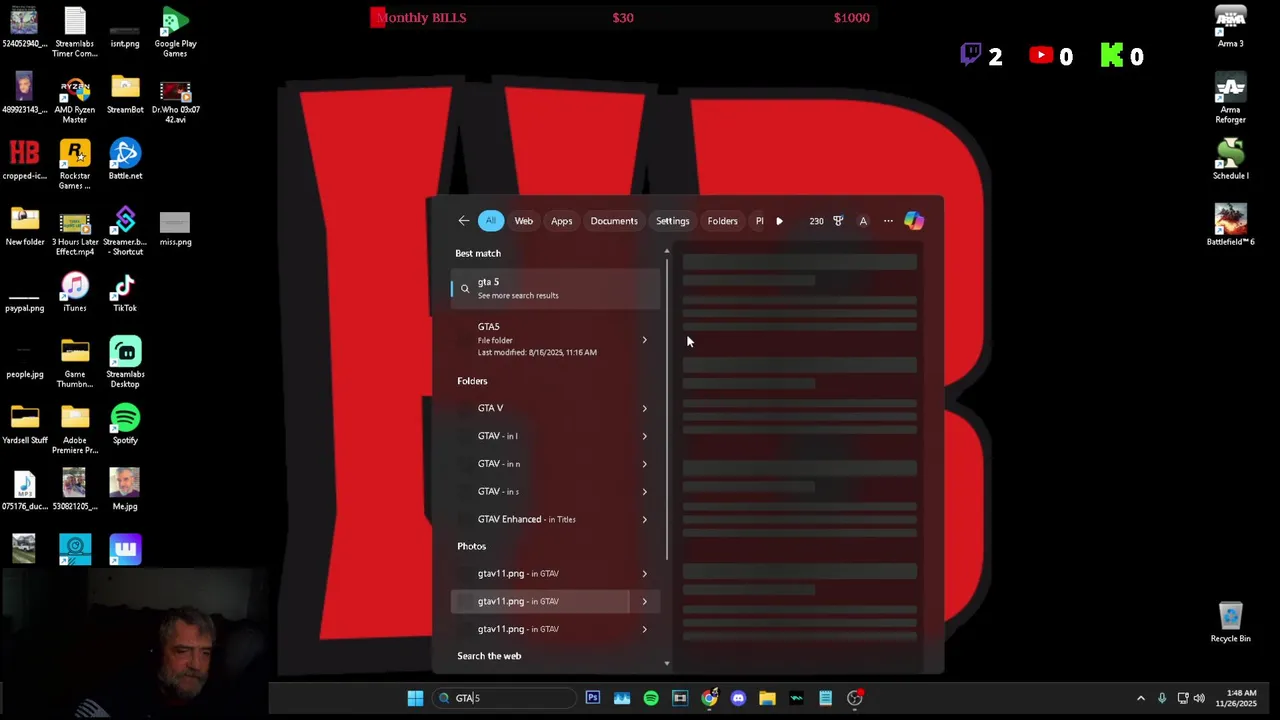Expand the GTAV - in n result arrow
The width and height of the screenshot is (1280, 720).
[x=644, y=464]
